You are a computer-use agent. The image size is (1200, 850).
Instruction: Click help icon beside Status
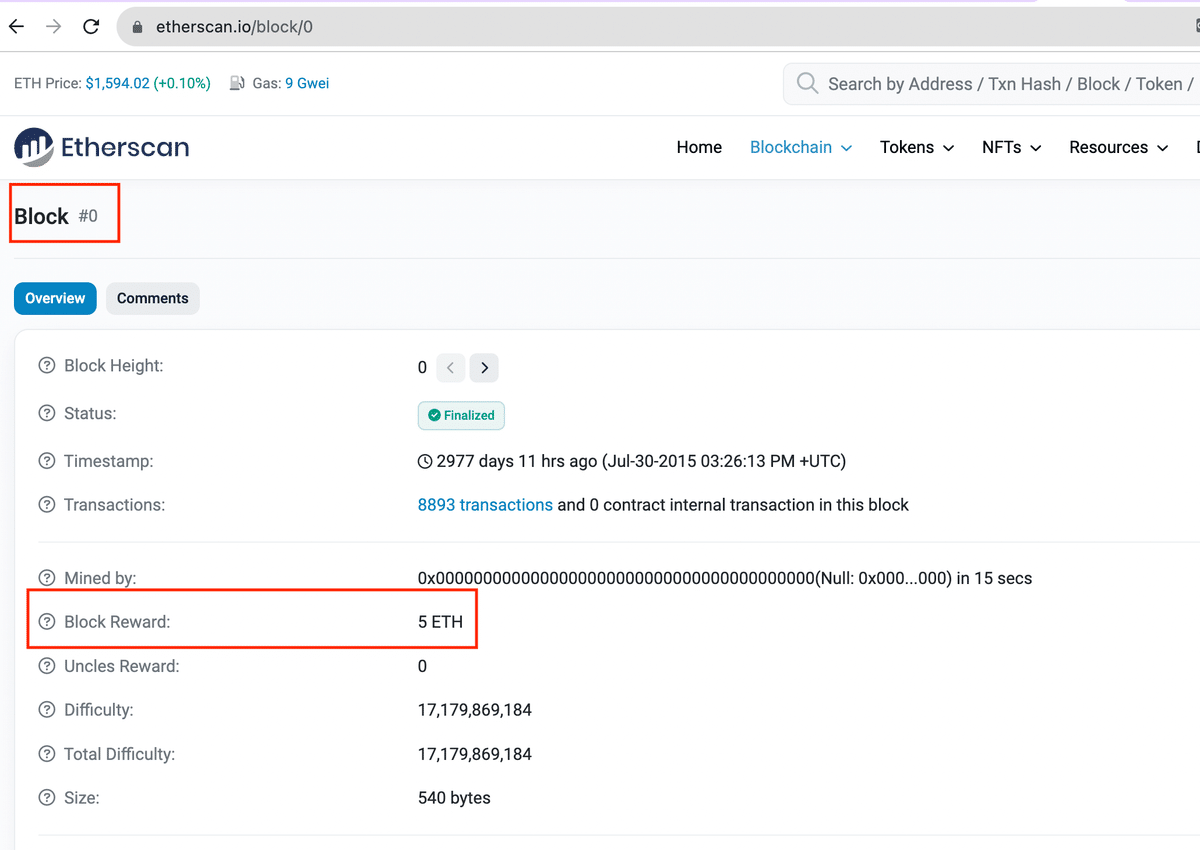46,413
